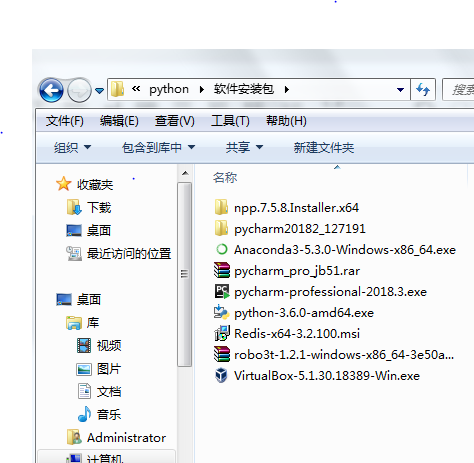Select the pycharm20182_127191 folder name
This screenshot has height=463, width=474.
(300, 229)
